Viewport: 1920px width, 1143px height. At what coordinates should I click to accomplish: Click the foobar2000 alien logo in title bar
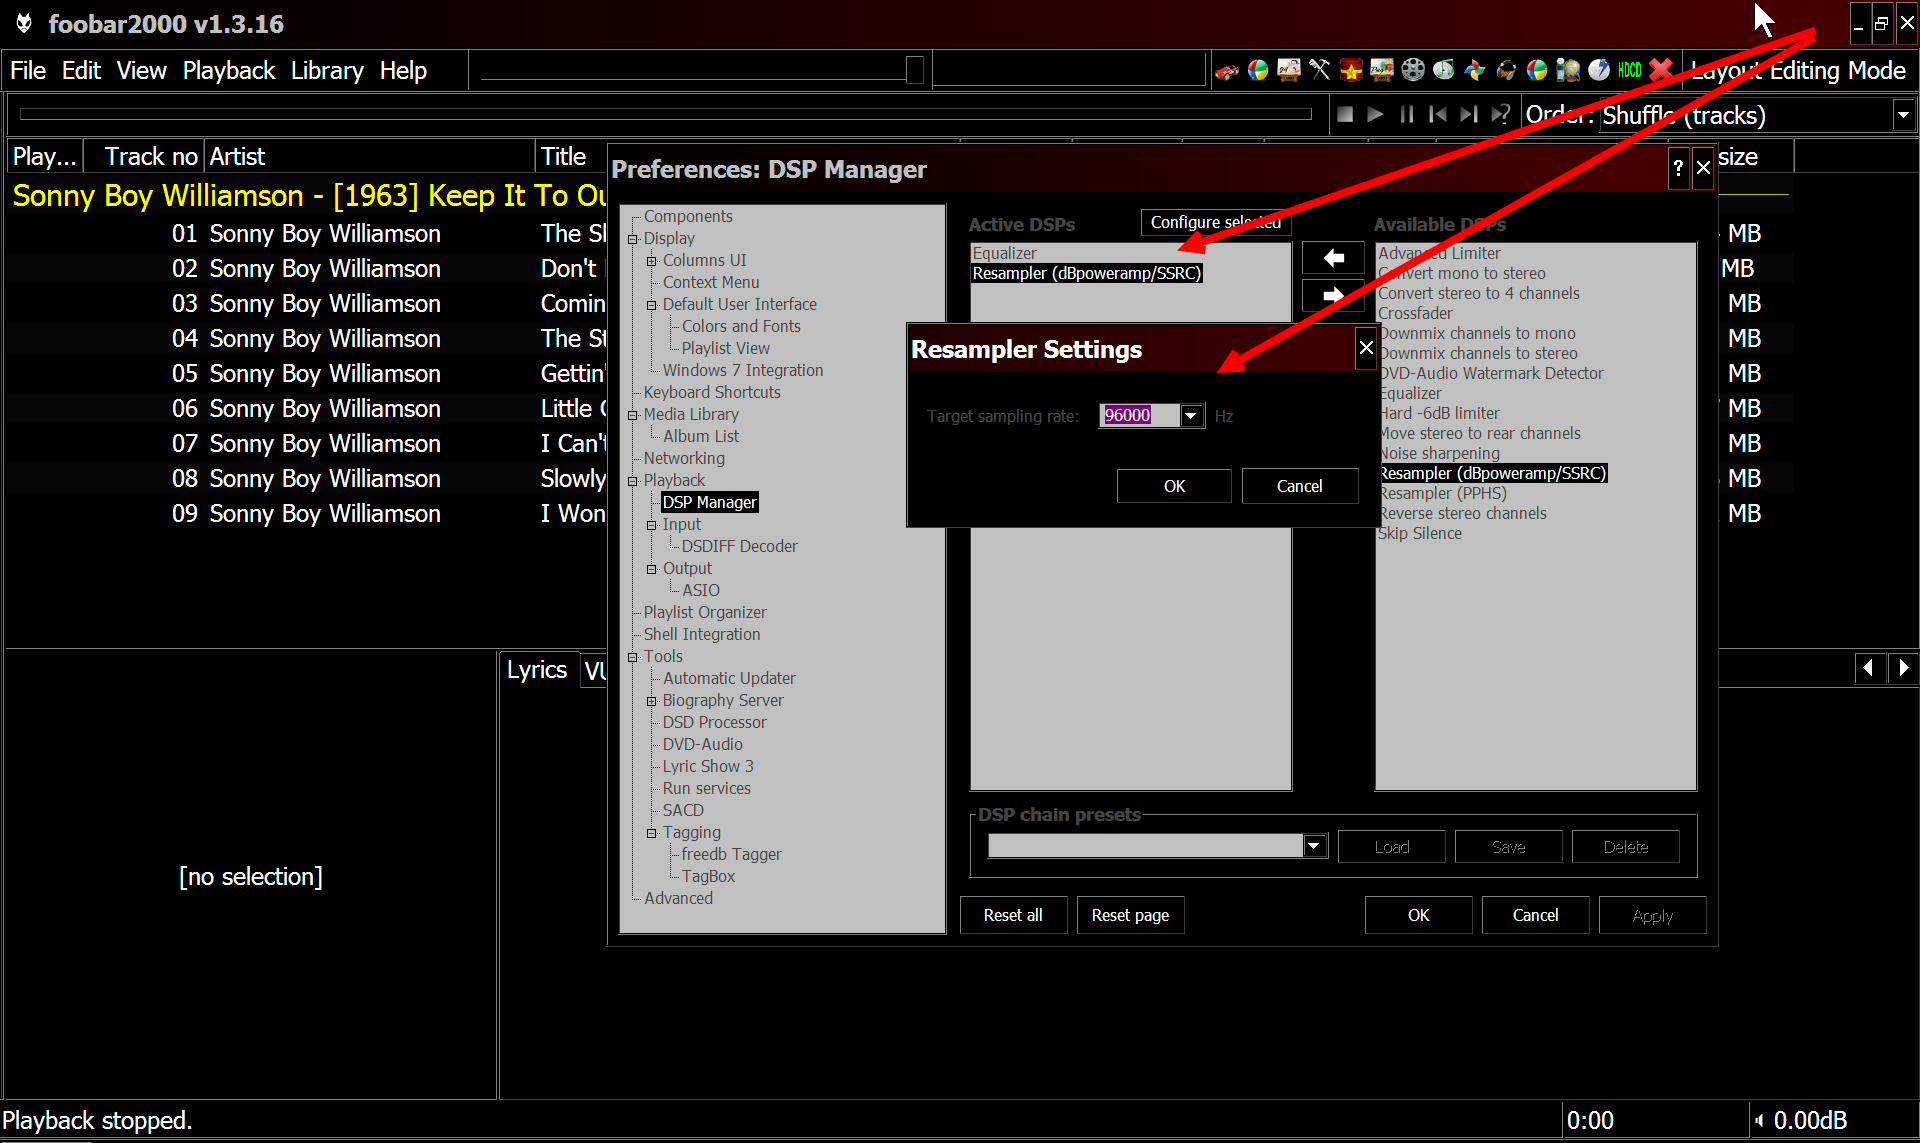24,23
